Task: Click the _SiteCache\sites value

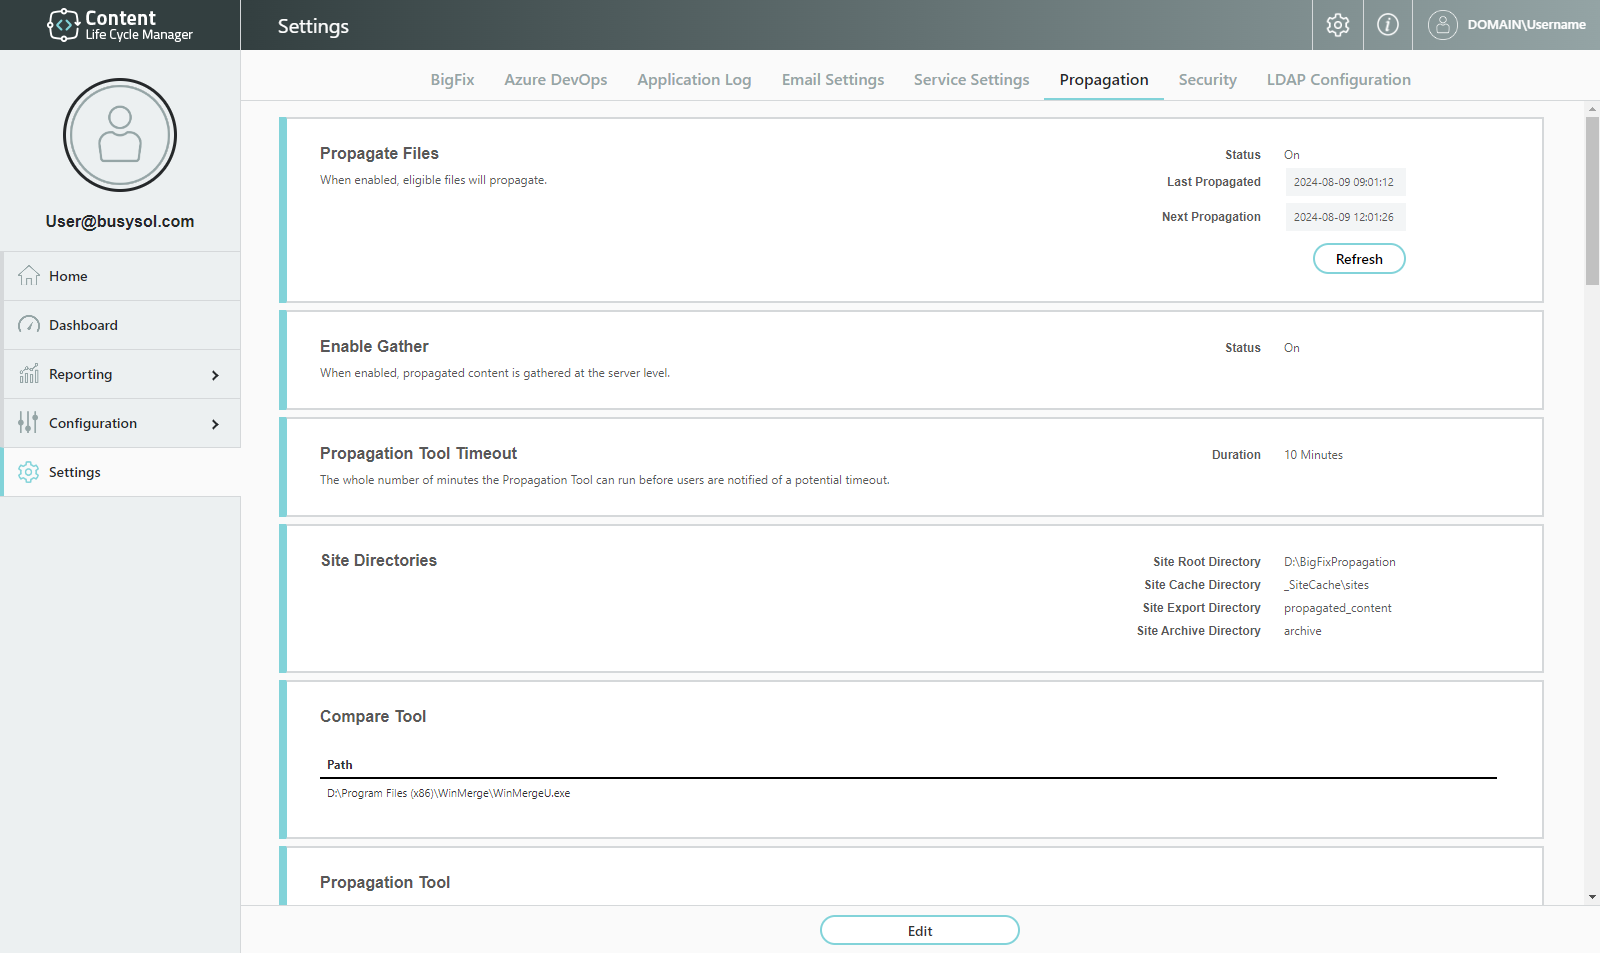Action: pos(1326,585)
